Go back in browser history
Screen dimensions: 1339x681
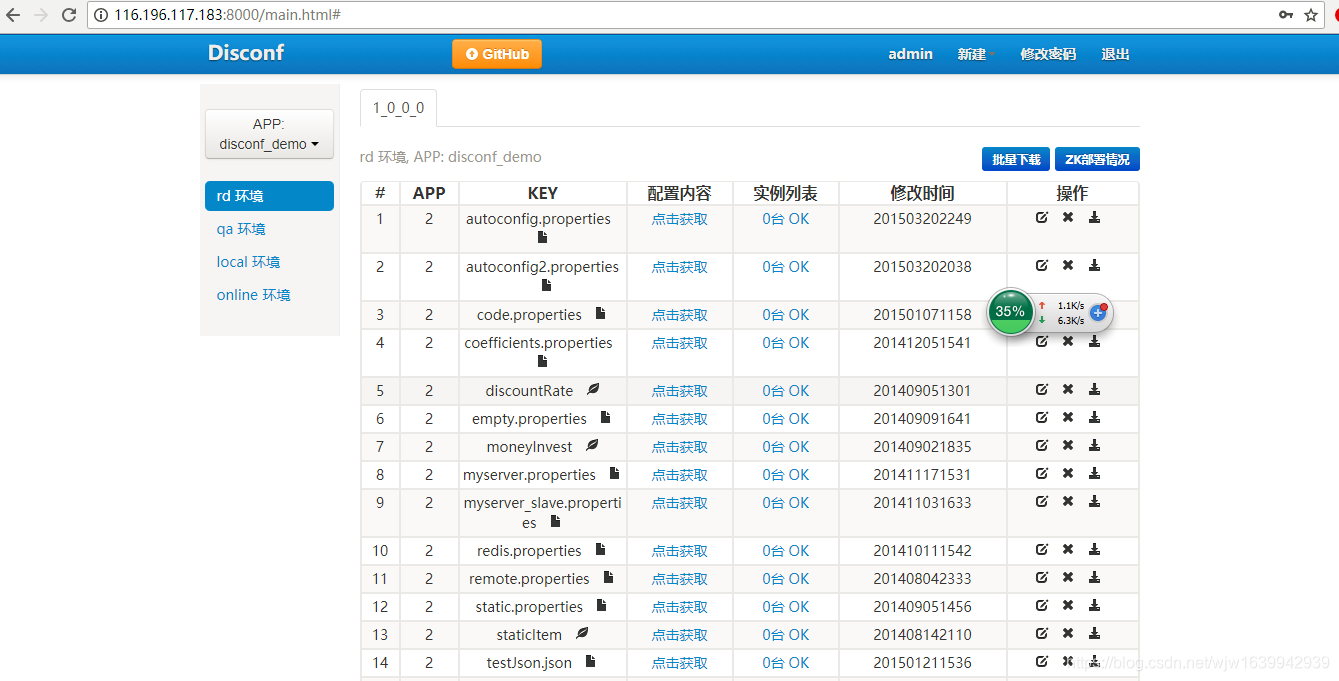click(13, 15)
